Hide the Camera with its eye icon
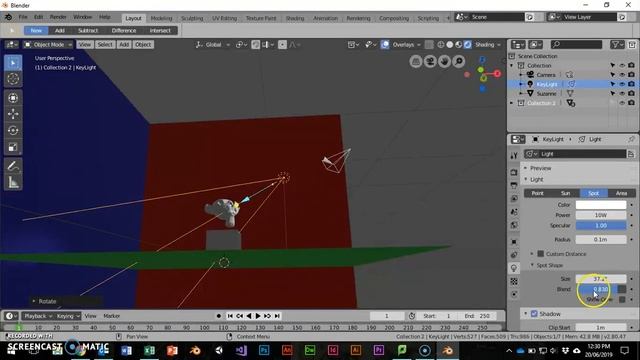The width and height of the screenshot is (640, 360). tap(622, 75)
